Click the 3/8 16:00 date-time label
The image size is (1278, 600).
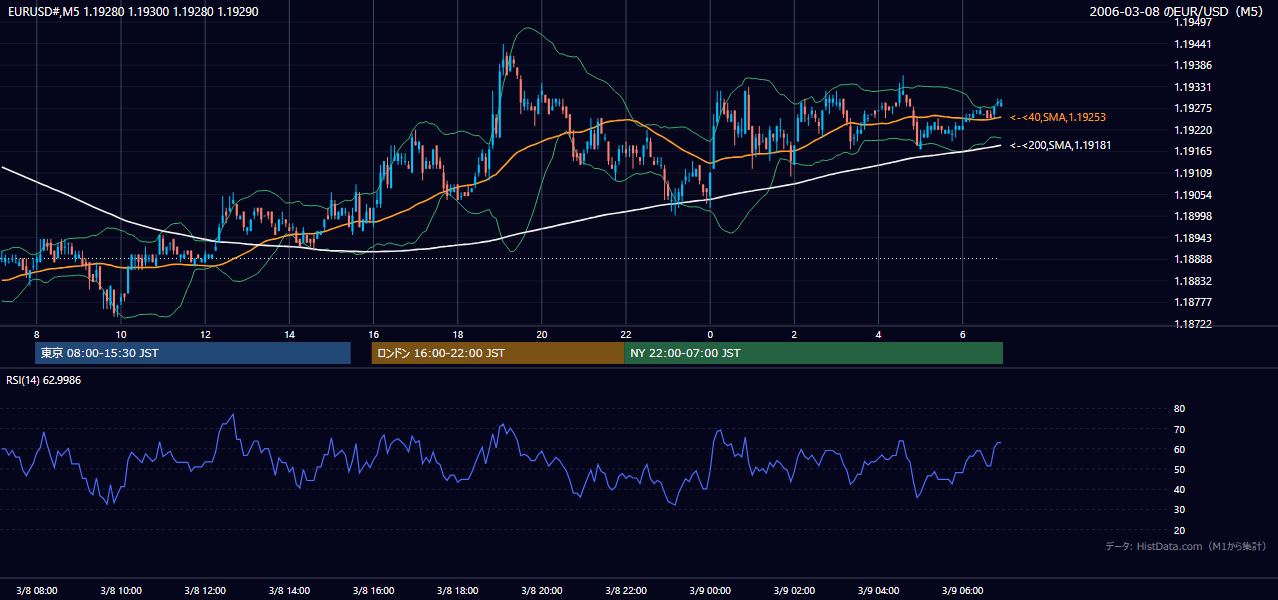[x=373, y=590]
